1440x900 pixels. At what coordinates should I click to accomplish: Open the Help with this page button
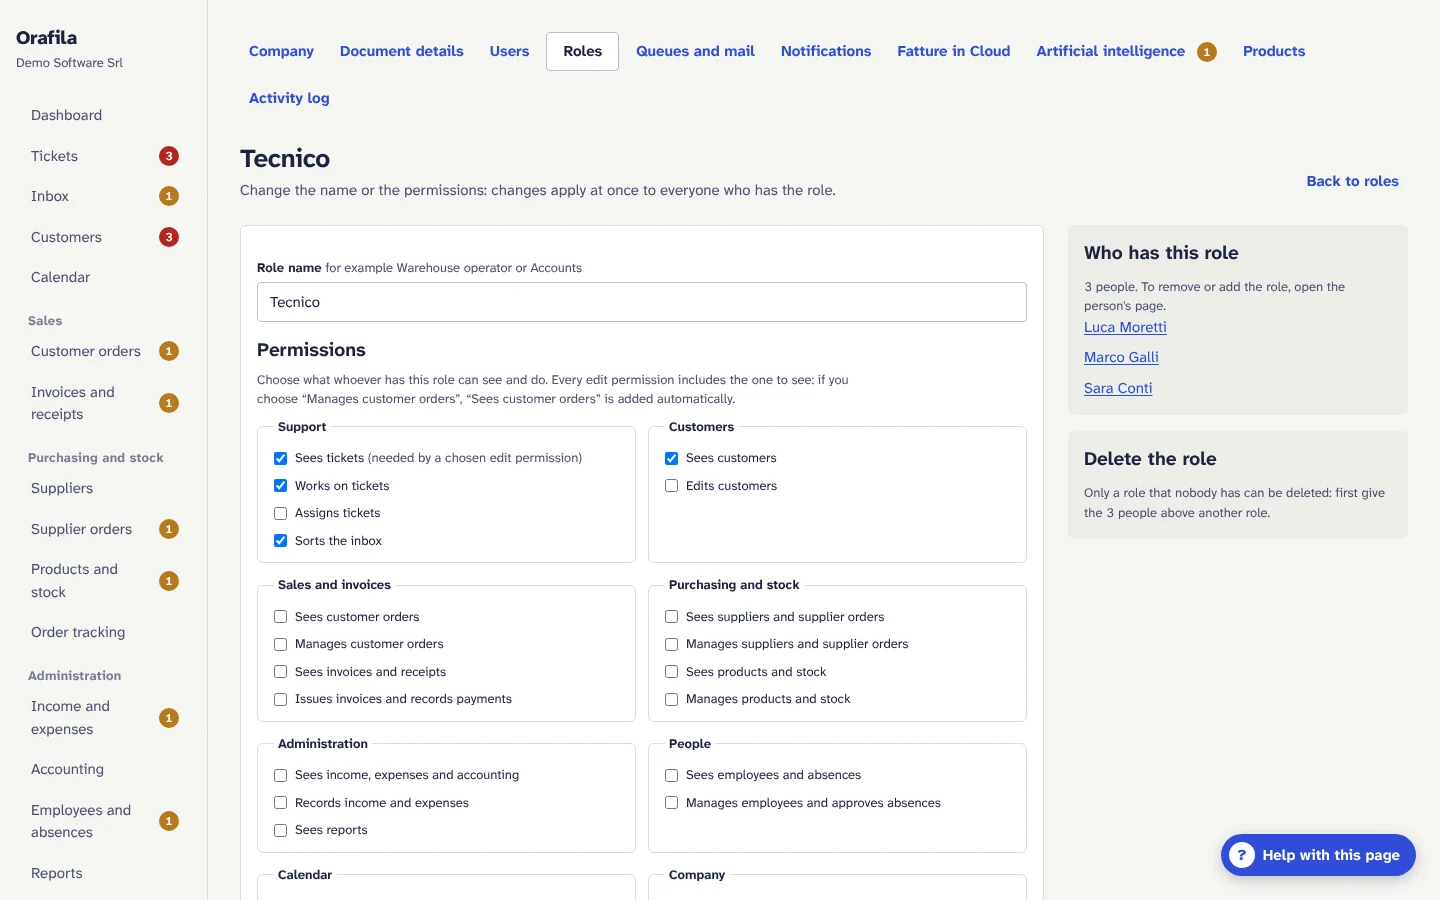[1318, 855]
